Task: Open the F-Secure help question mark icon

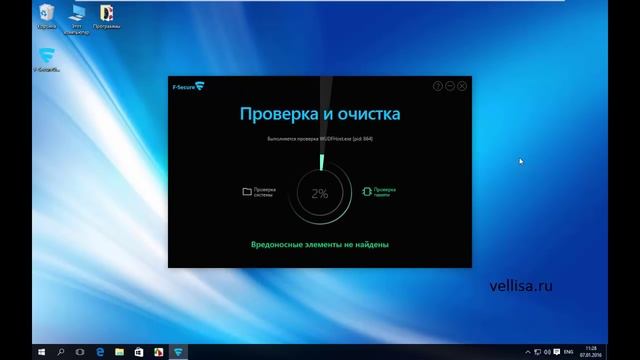Action: (438, 86)
